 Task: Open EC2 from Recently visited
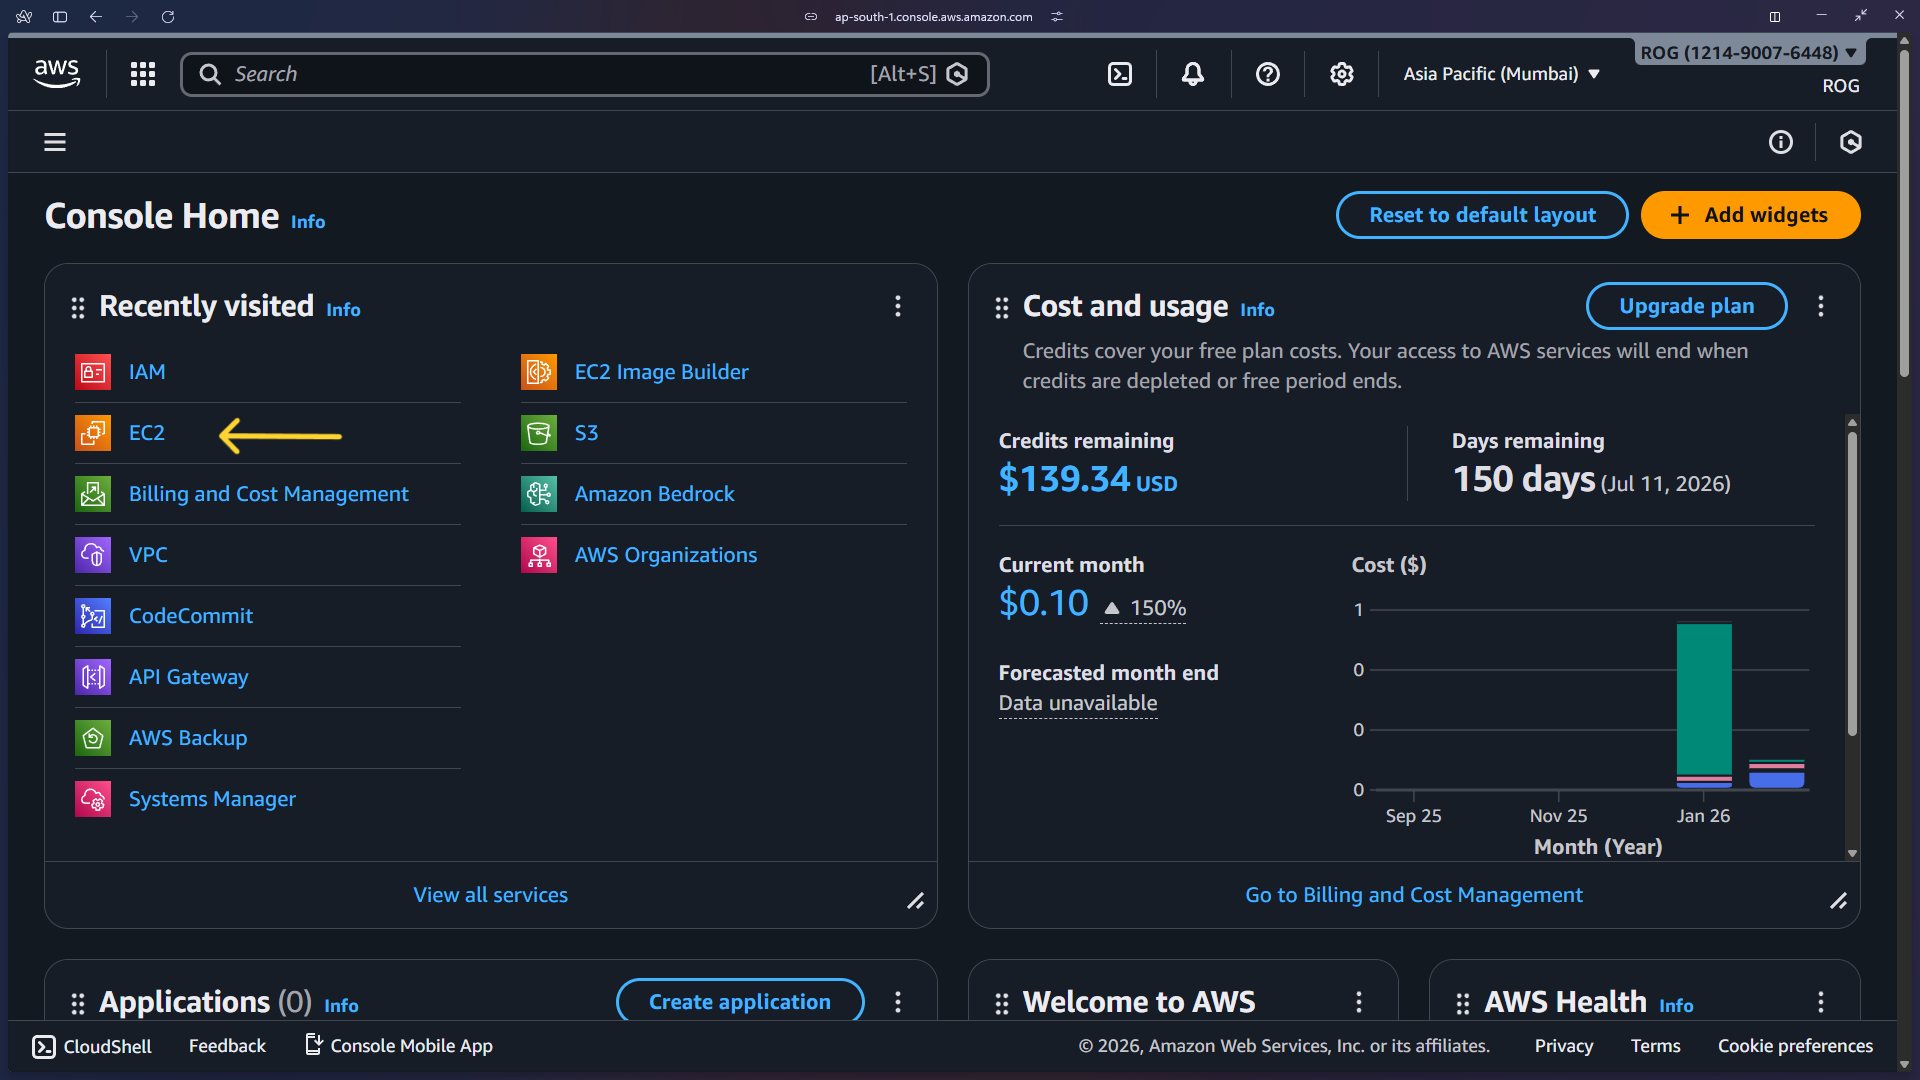pos(146,432)
